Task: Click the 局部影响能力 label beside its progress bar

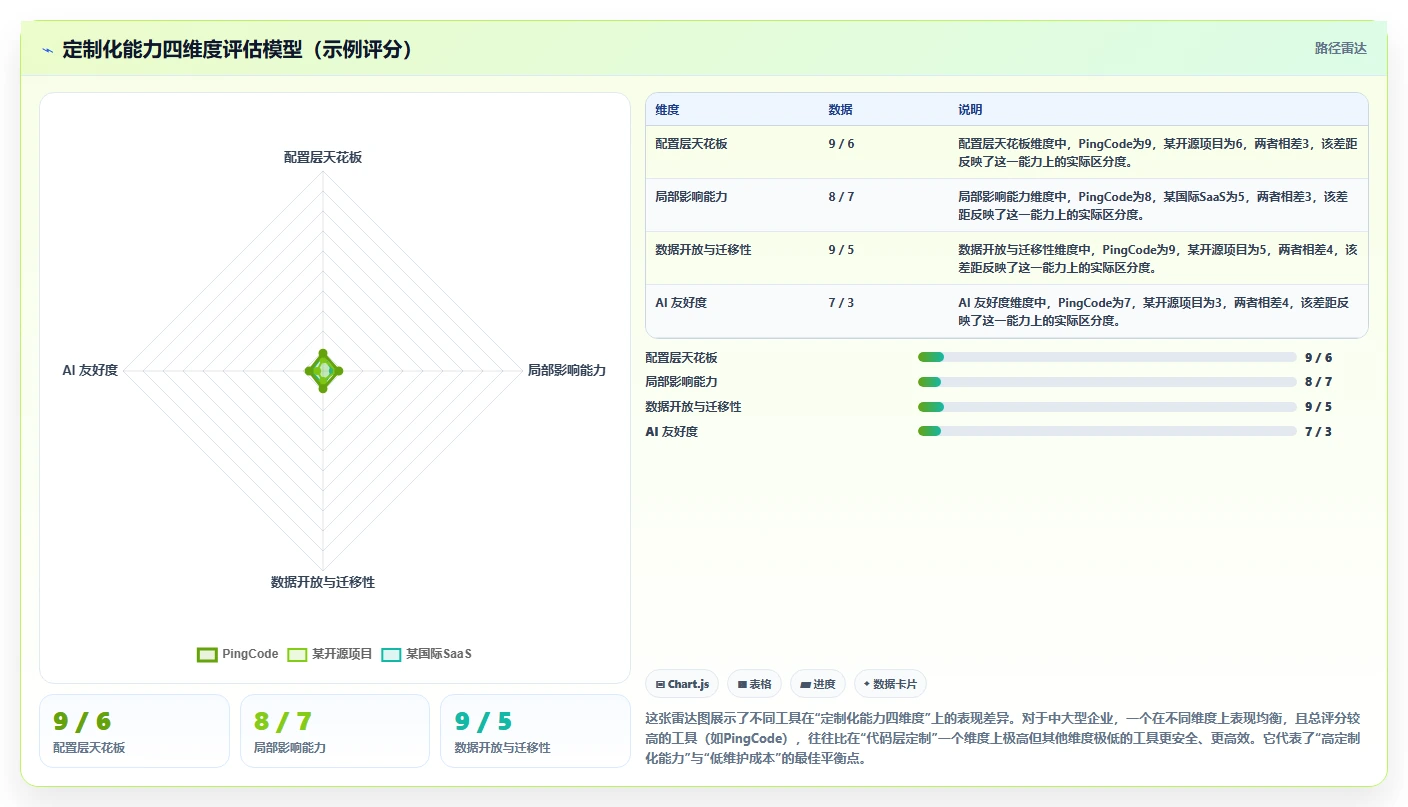Action: (x=682, y=382)
